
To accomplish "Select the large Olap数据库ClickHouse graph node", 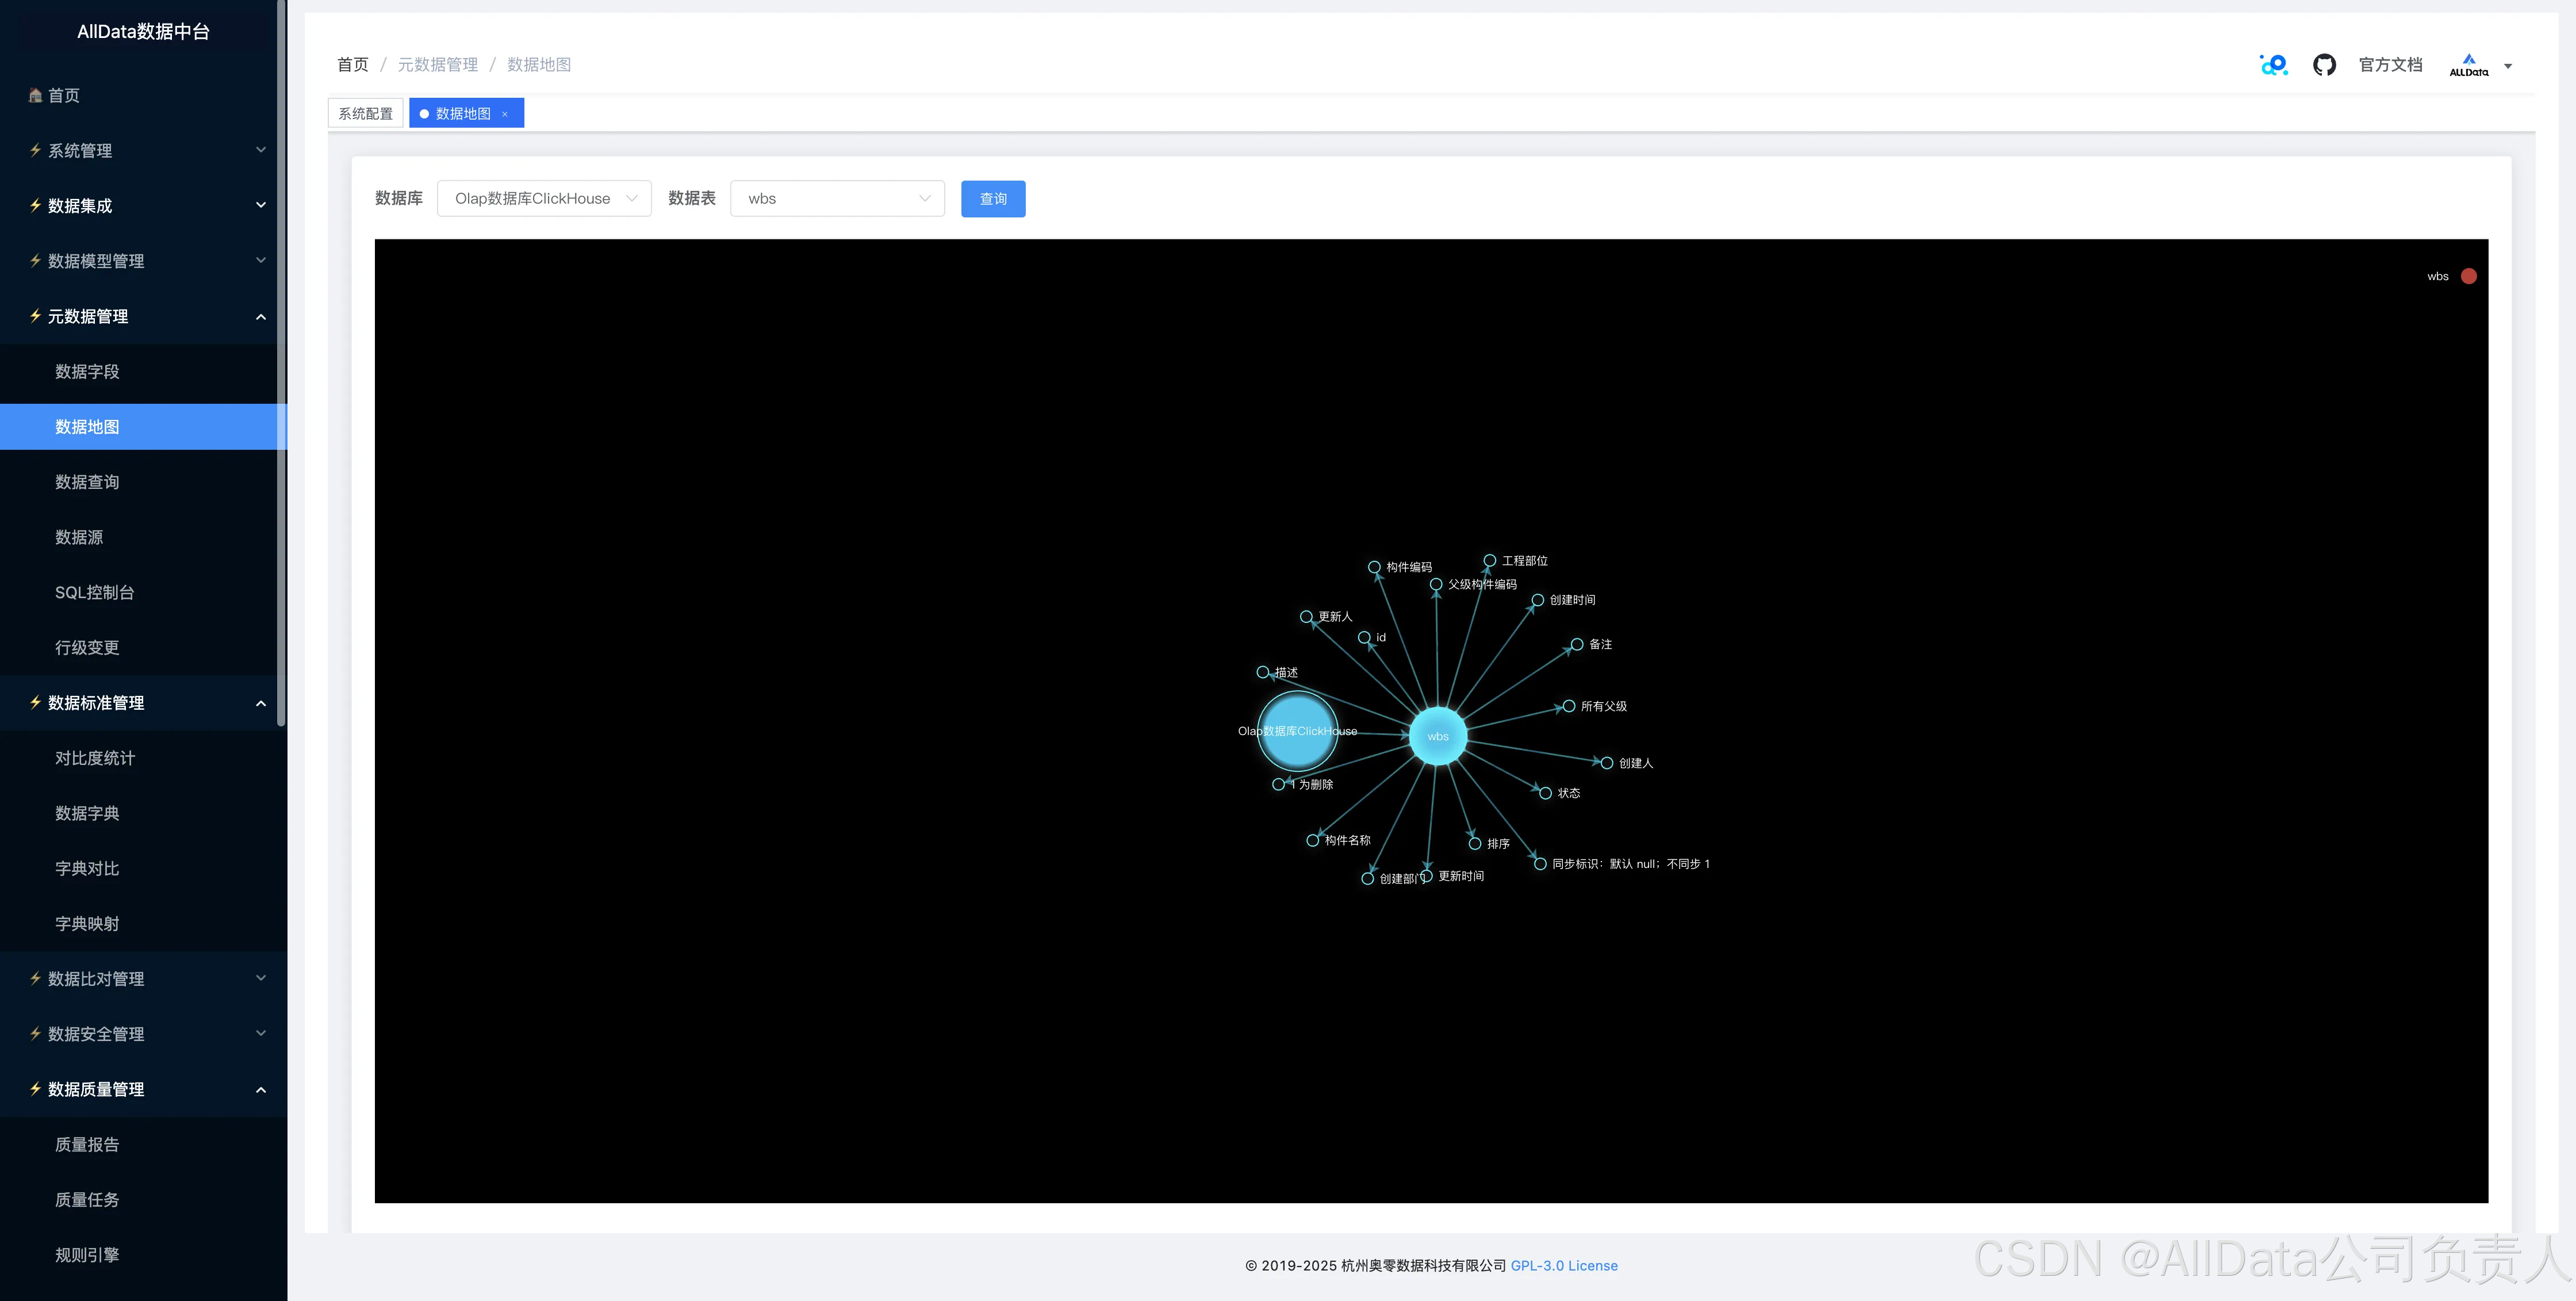I will pos(1297,731).
